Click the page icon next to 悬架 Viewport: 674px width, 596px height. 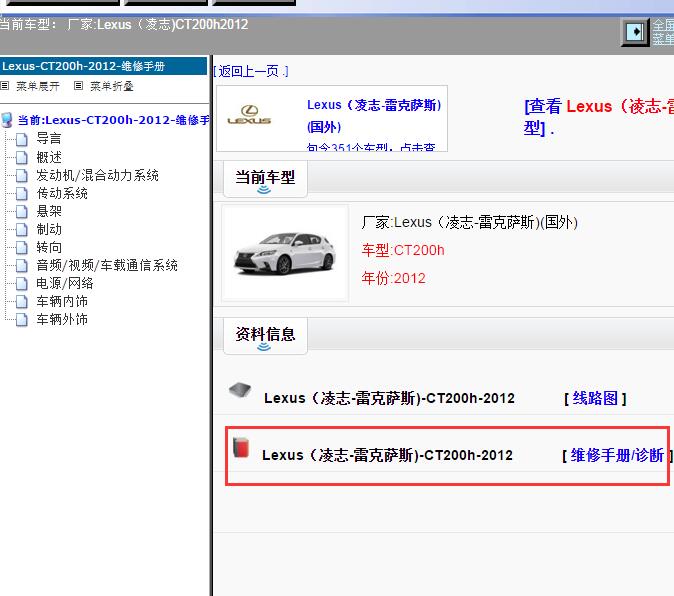(21, 211)
